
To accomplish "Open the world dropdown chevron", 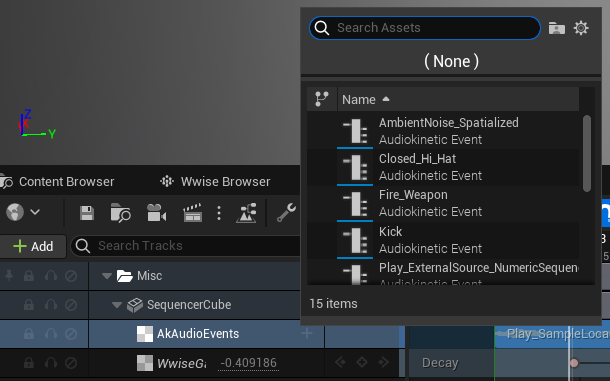I will pos(35,212).
